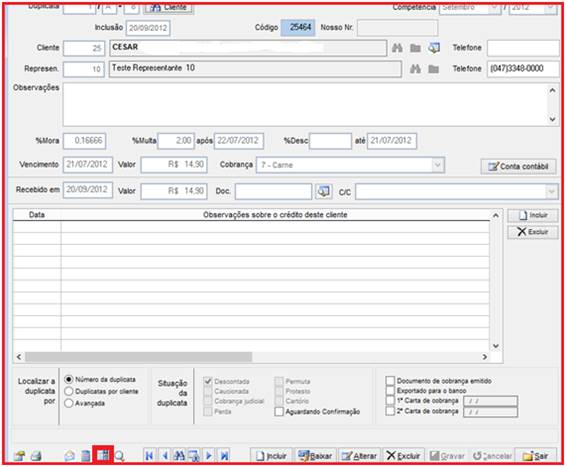
Task: Click the monitor search icon in navigation bar
Action: [x=194, y=456]
